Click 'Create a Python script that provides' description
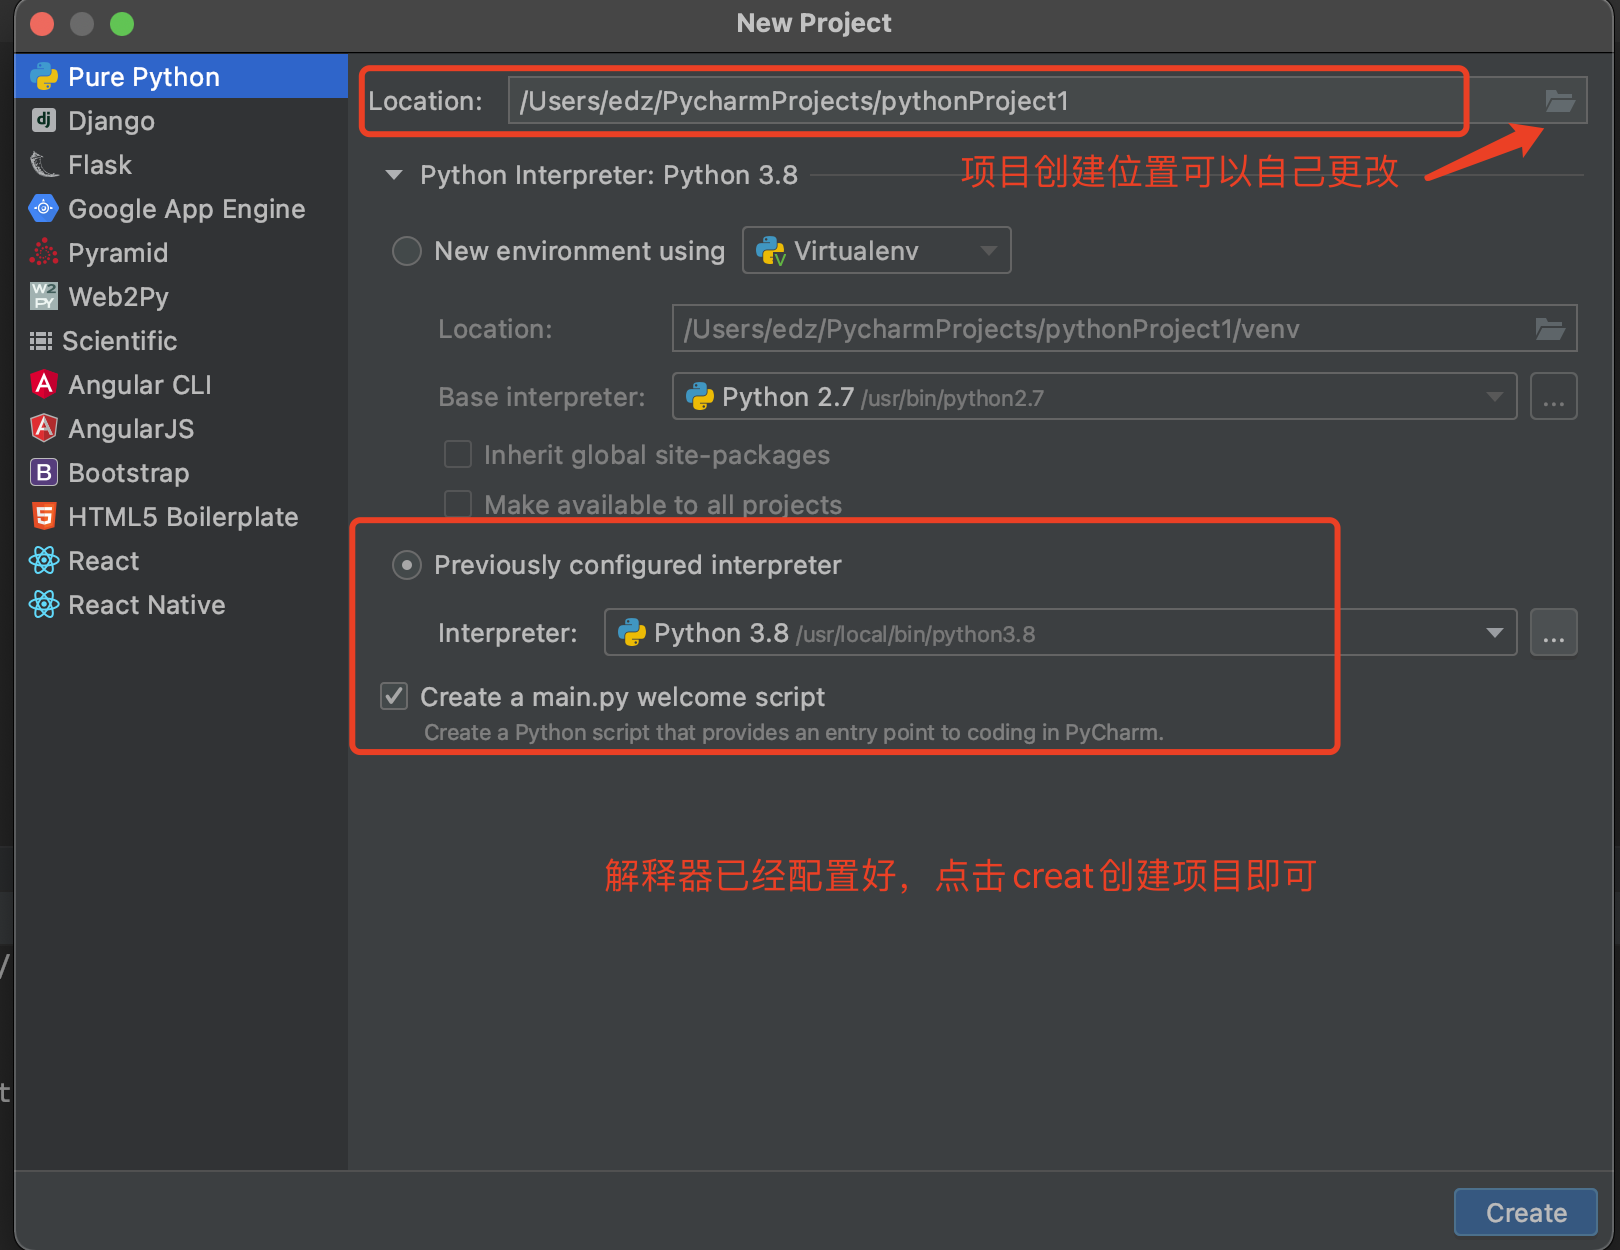This screenshot has width=1620, height=1250. coord(794,732)
